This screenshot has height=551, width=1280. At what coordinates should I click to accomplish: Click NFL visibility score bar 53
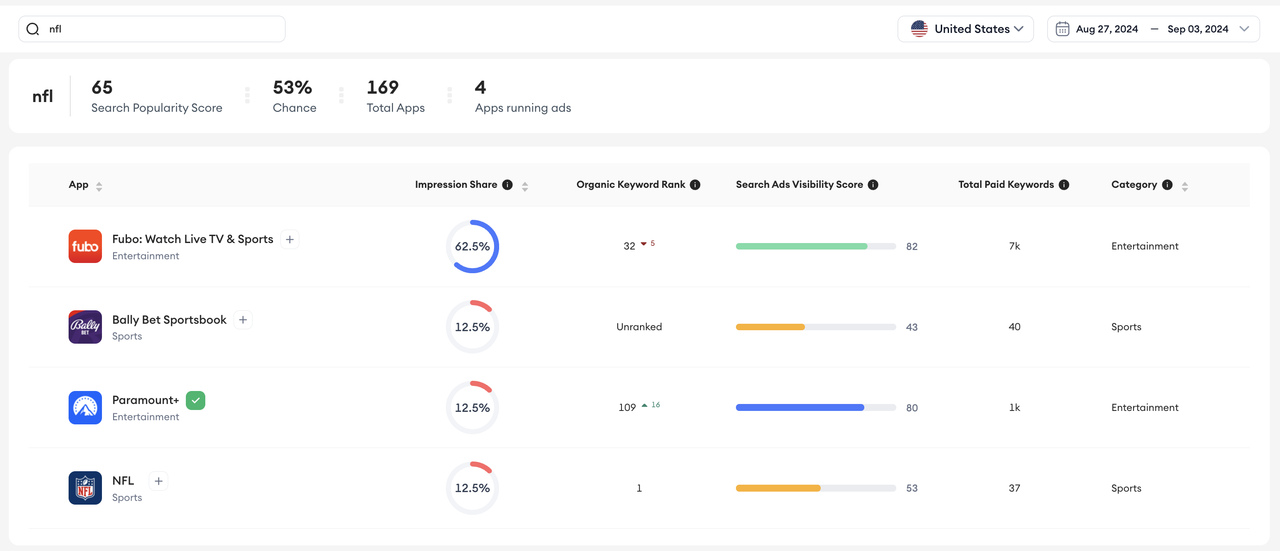pos(815,488)
